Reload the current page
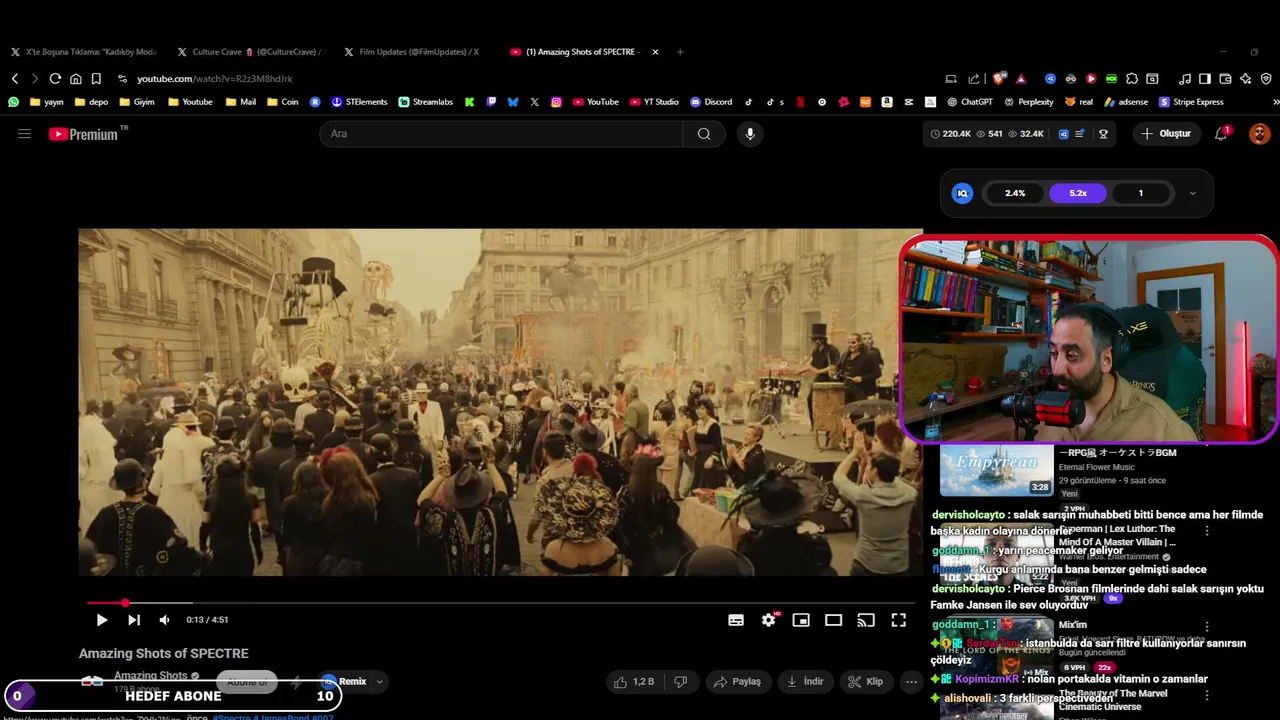The height and width of the screenshot is (720, 1280). pyautogui.click(x=55, y=78)
